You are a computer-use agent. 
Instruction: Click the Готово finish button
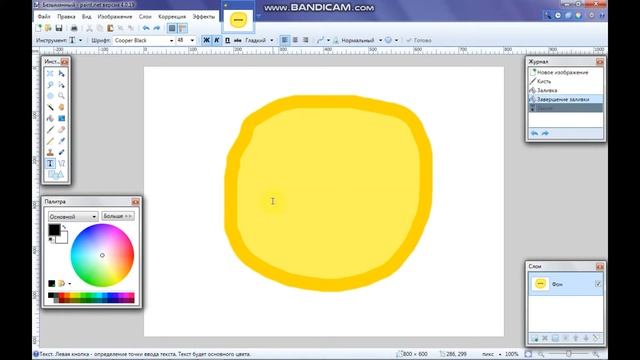coord(419,40)
